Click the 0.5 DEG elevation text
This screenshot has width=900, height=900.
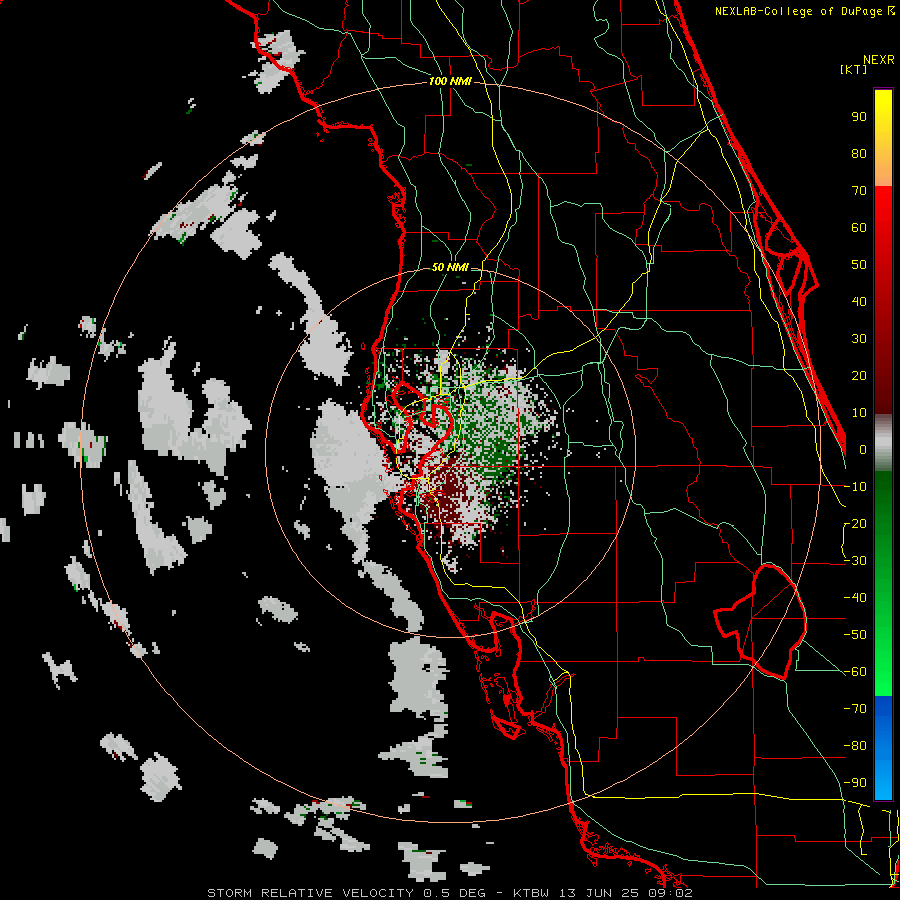455,893
